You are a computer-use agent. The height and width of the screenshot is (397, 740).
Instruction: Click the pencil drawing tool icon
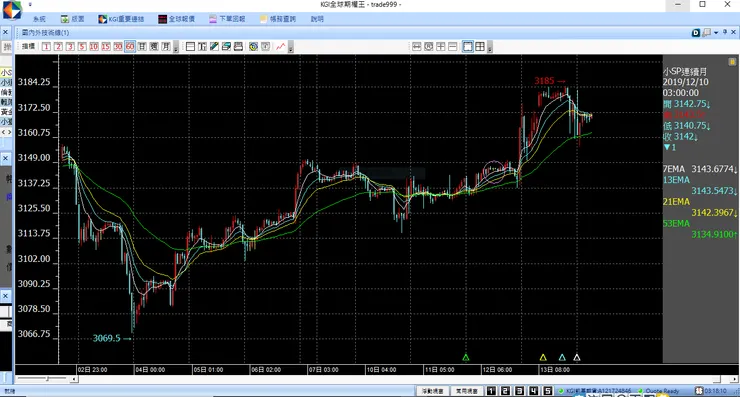214,47
